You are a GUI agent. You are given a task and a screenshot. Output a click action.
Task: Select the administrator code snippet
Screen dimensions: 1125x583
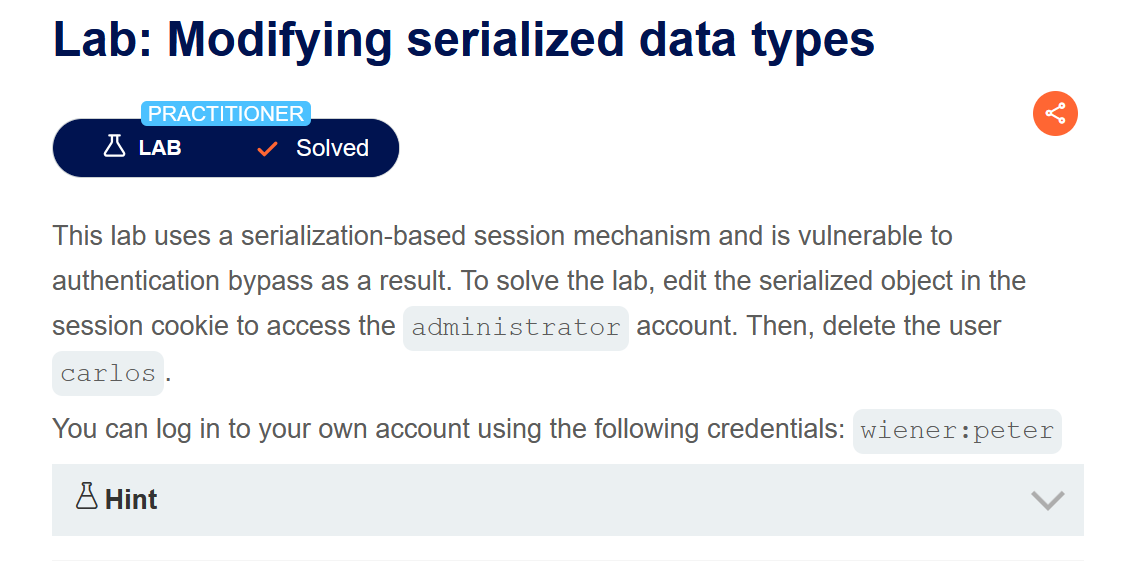tap(516, 328)
